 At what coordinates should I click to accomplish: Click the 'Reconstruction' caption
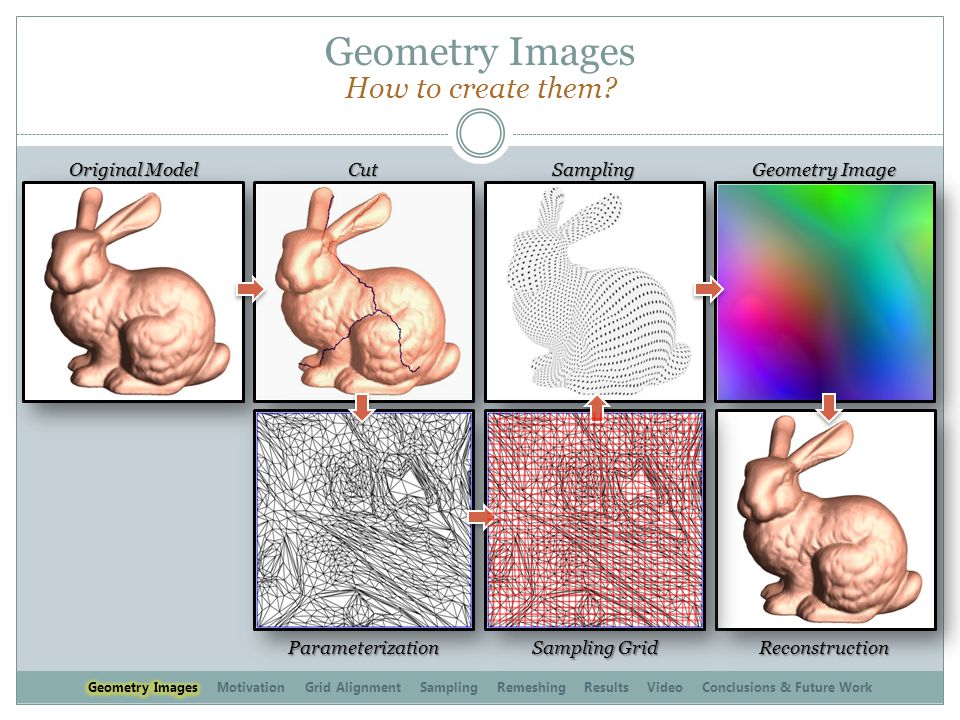824,648
